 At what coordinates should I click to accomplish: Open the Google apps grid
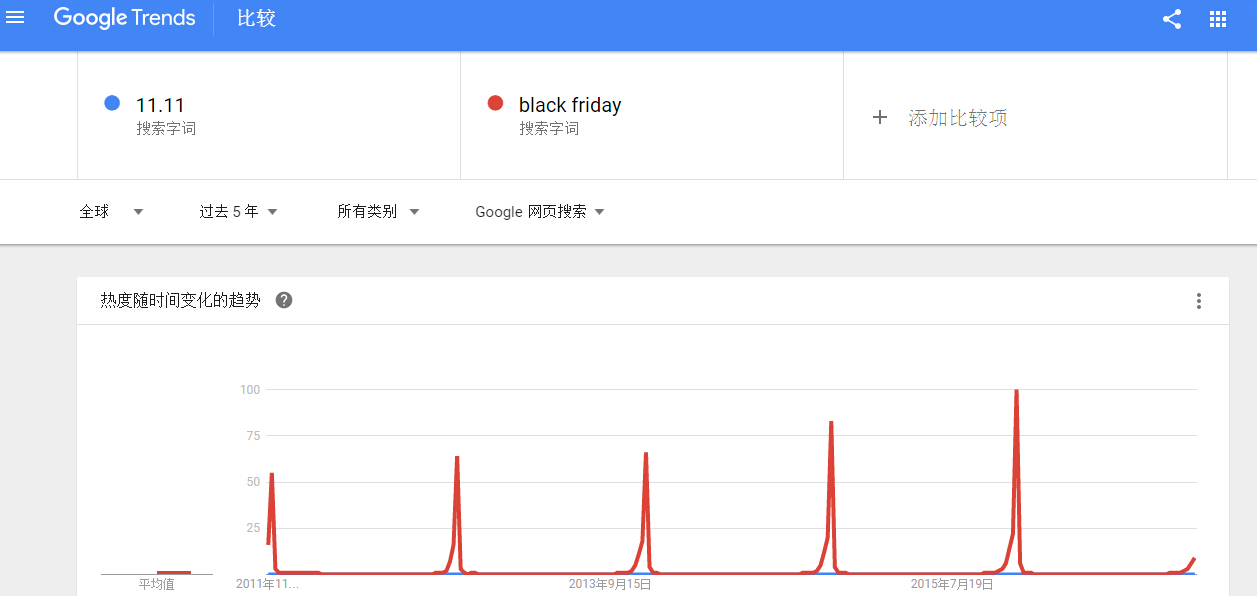click(1218, 19)
